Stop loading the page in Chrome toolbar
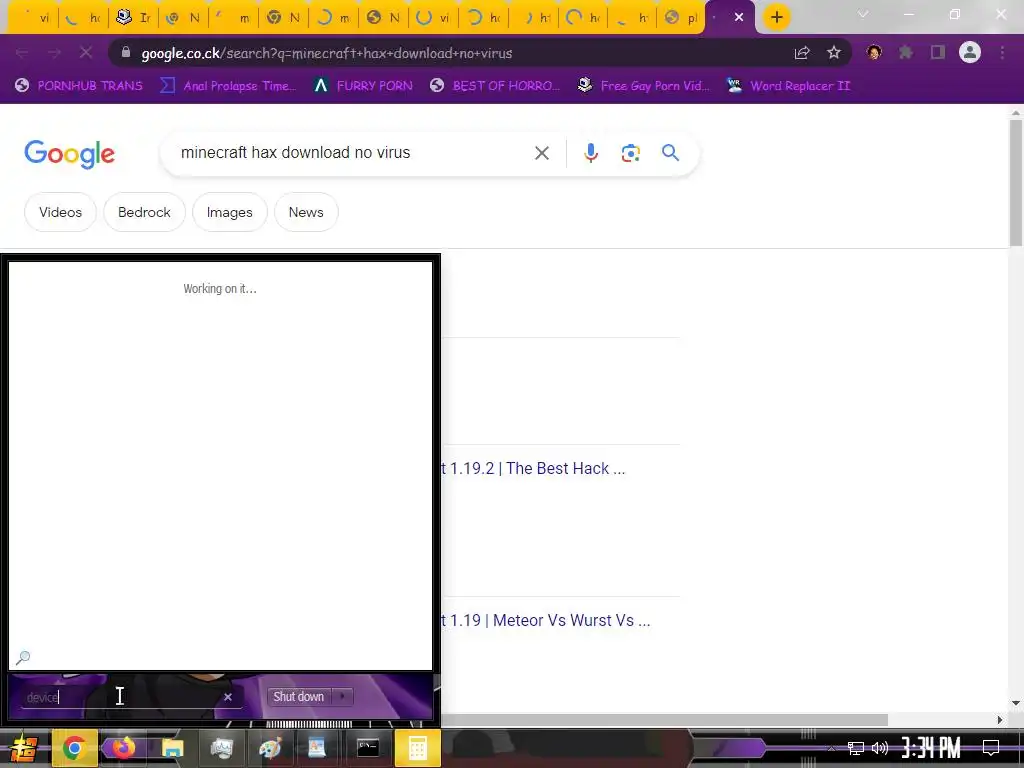1024x768 pixels. pyautogui.click(x=86, y=53)
